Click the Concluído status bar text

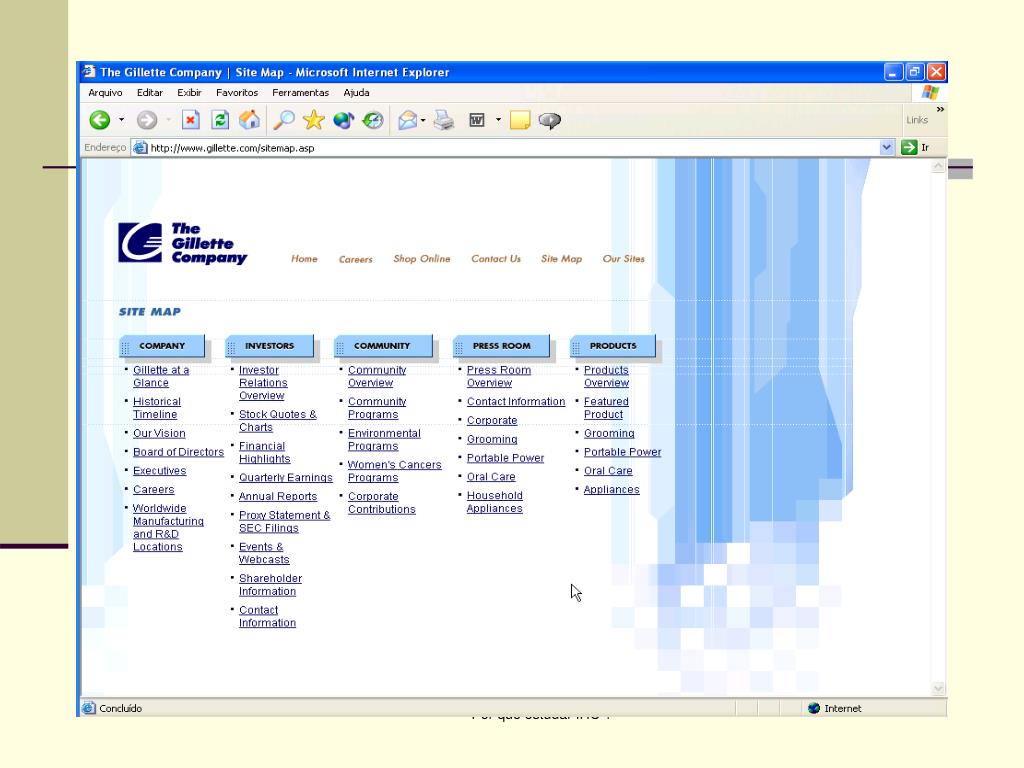click(120, 709)
